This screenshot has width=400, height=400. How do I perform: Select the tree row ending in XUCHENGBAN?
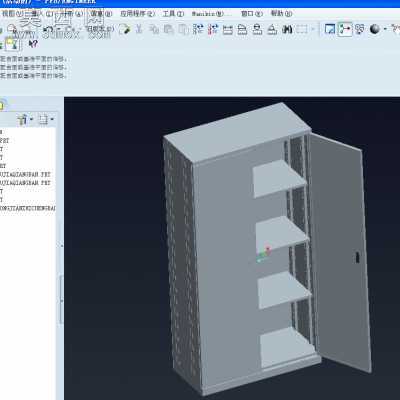click(x=28, y=208)
